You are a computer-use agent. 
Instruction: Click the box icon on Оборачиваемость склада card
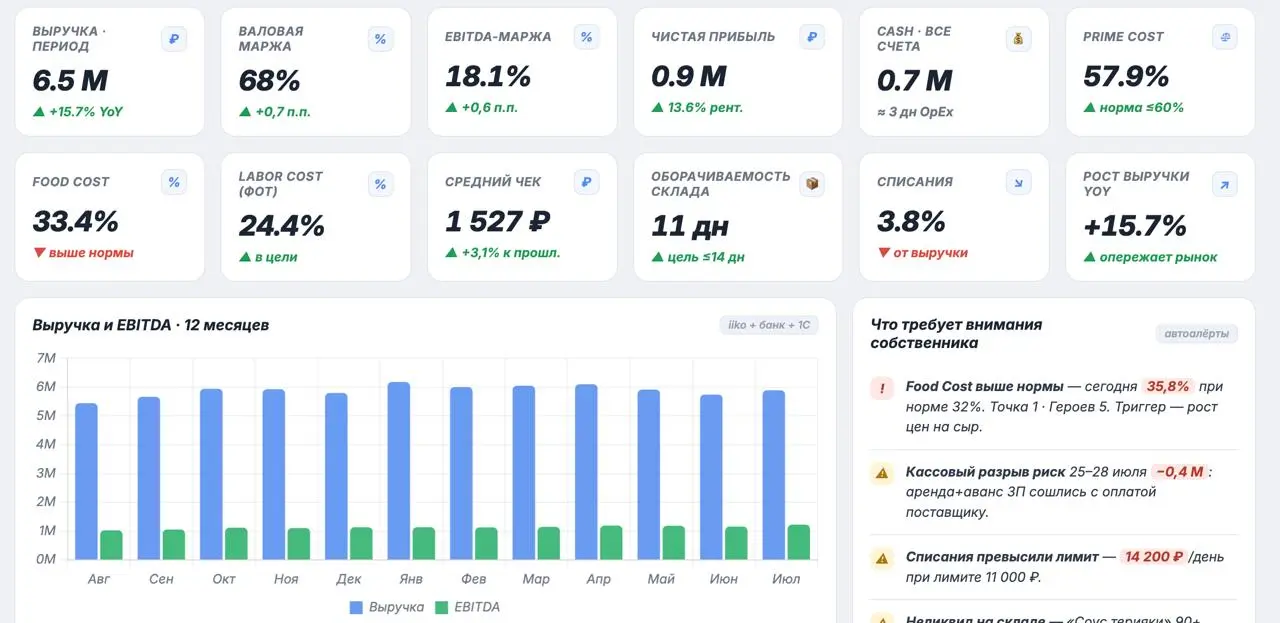[812, 184]
